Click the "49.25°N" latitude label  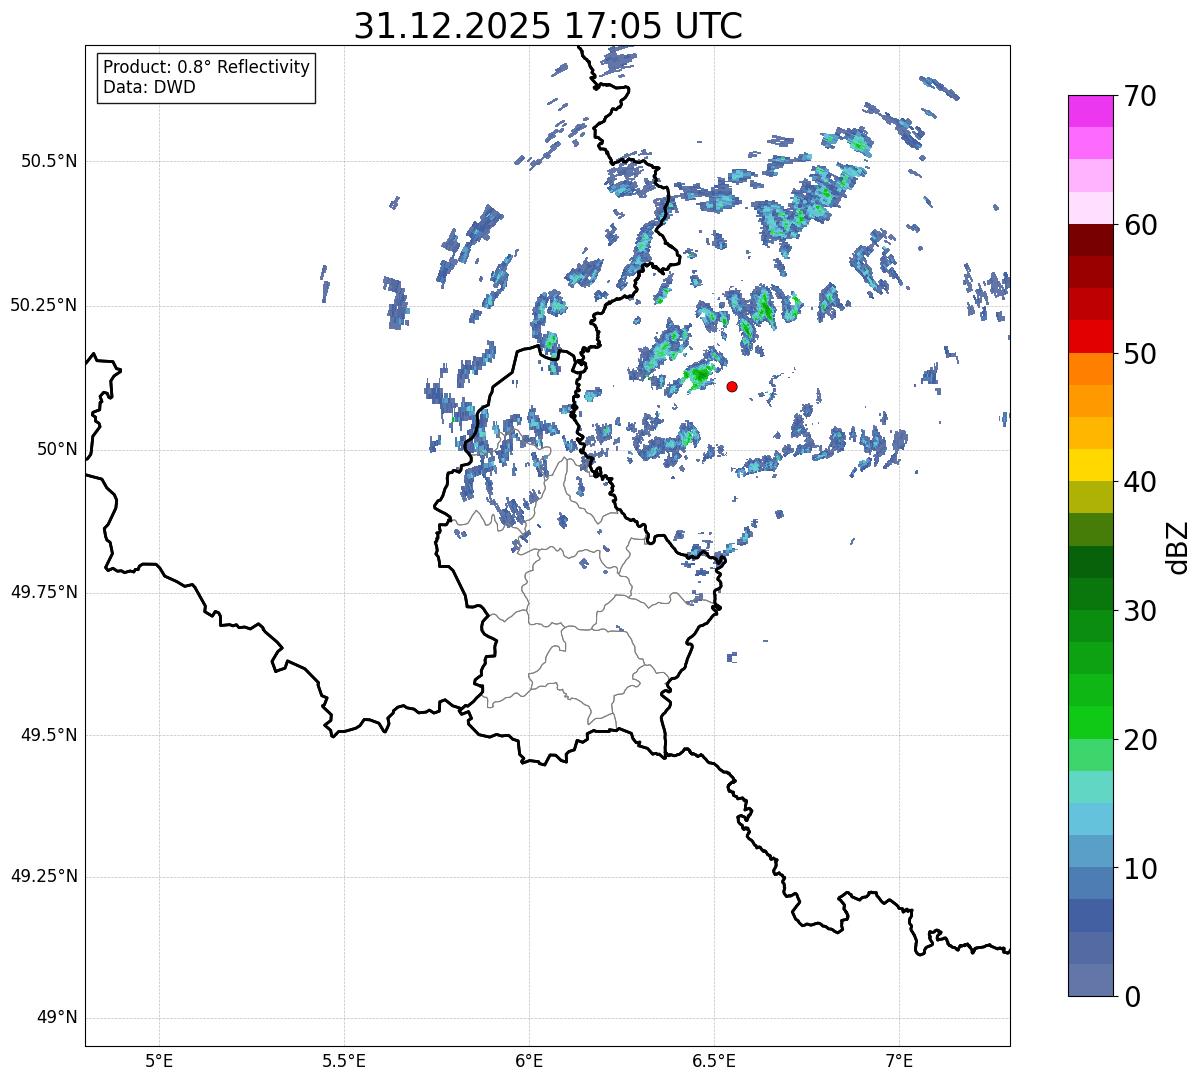[x=44, y=876]
